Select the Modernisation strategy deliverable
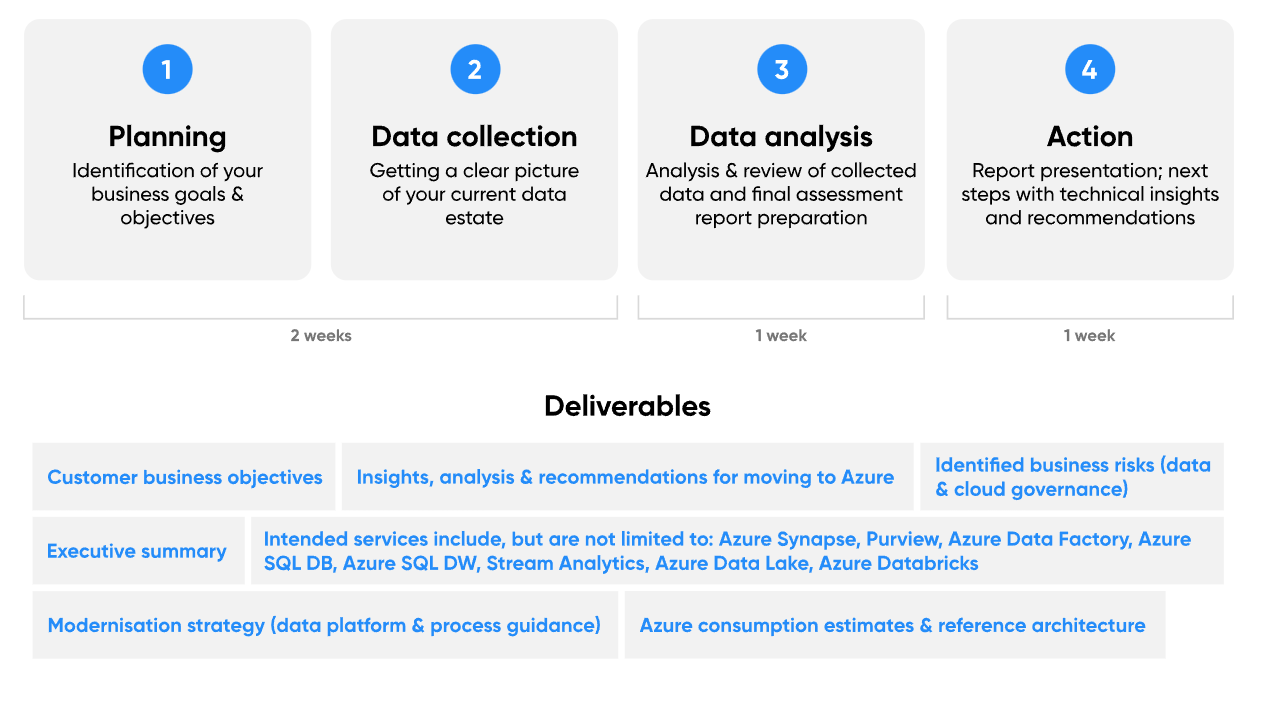 pos(324,625)
